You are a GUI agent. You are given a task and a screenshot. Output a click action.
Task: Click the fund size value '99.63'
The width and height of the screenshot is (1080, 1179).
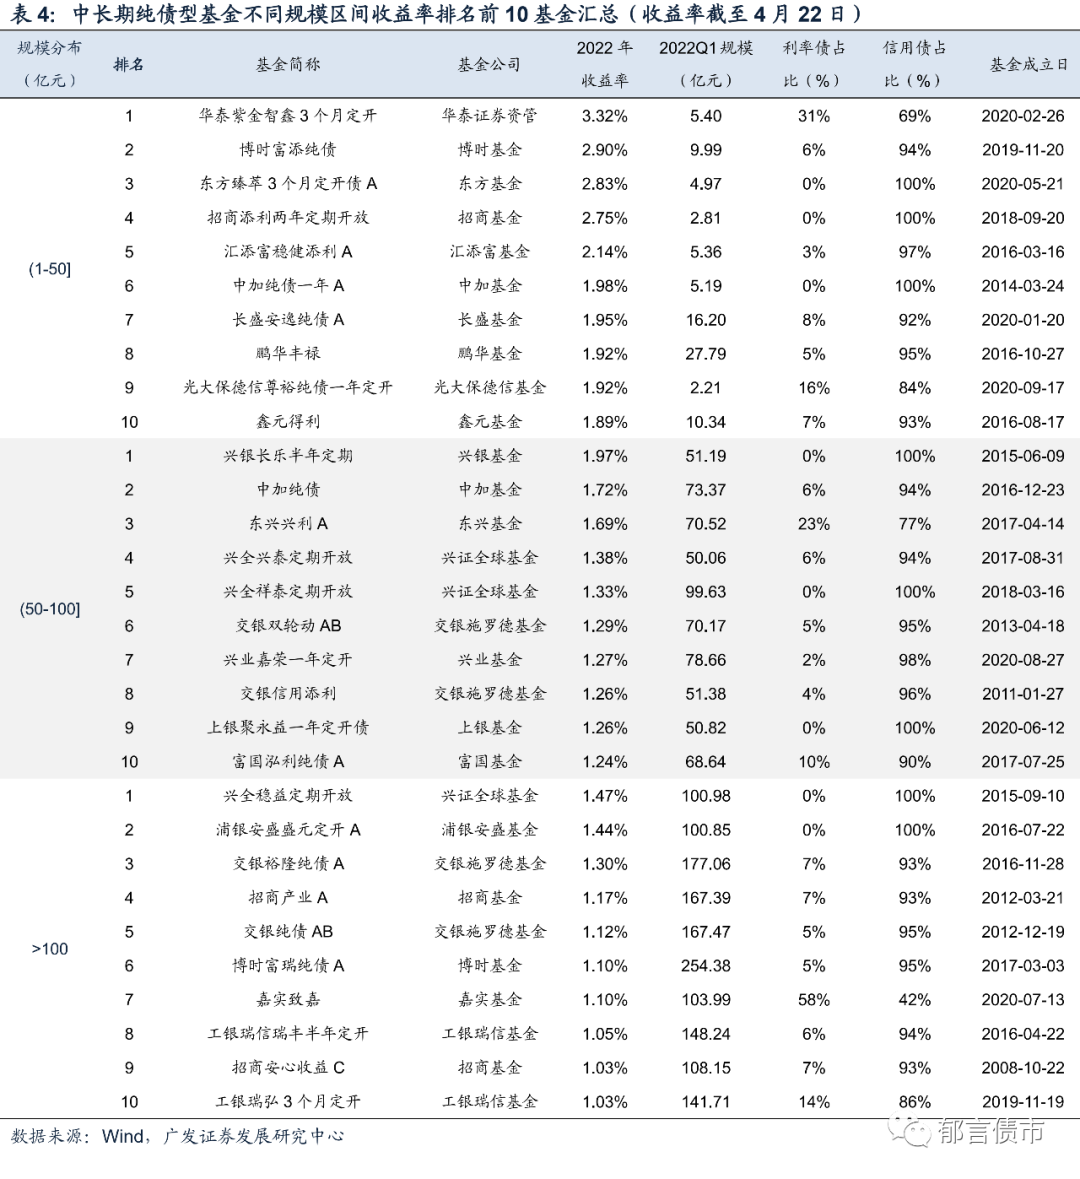[x=705, y=592]
